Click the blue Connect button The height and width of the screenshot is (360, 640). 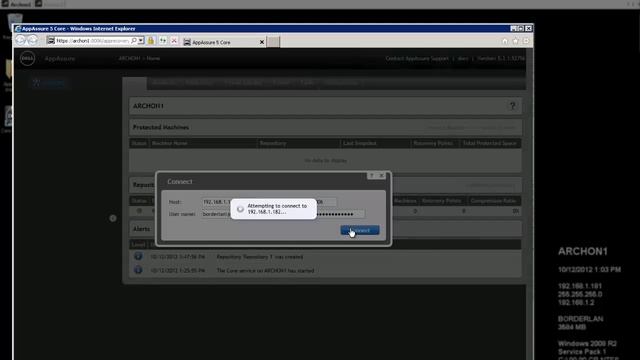[360, 231]
